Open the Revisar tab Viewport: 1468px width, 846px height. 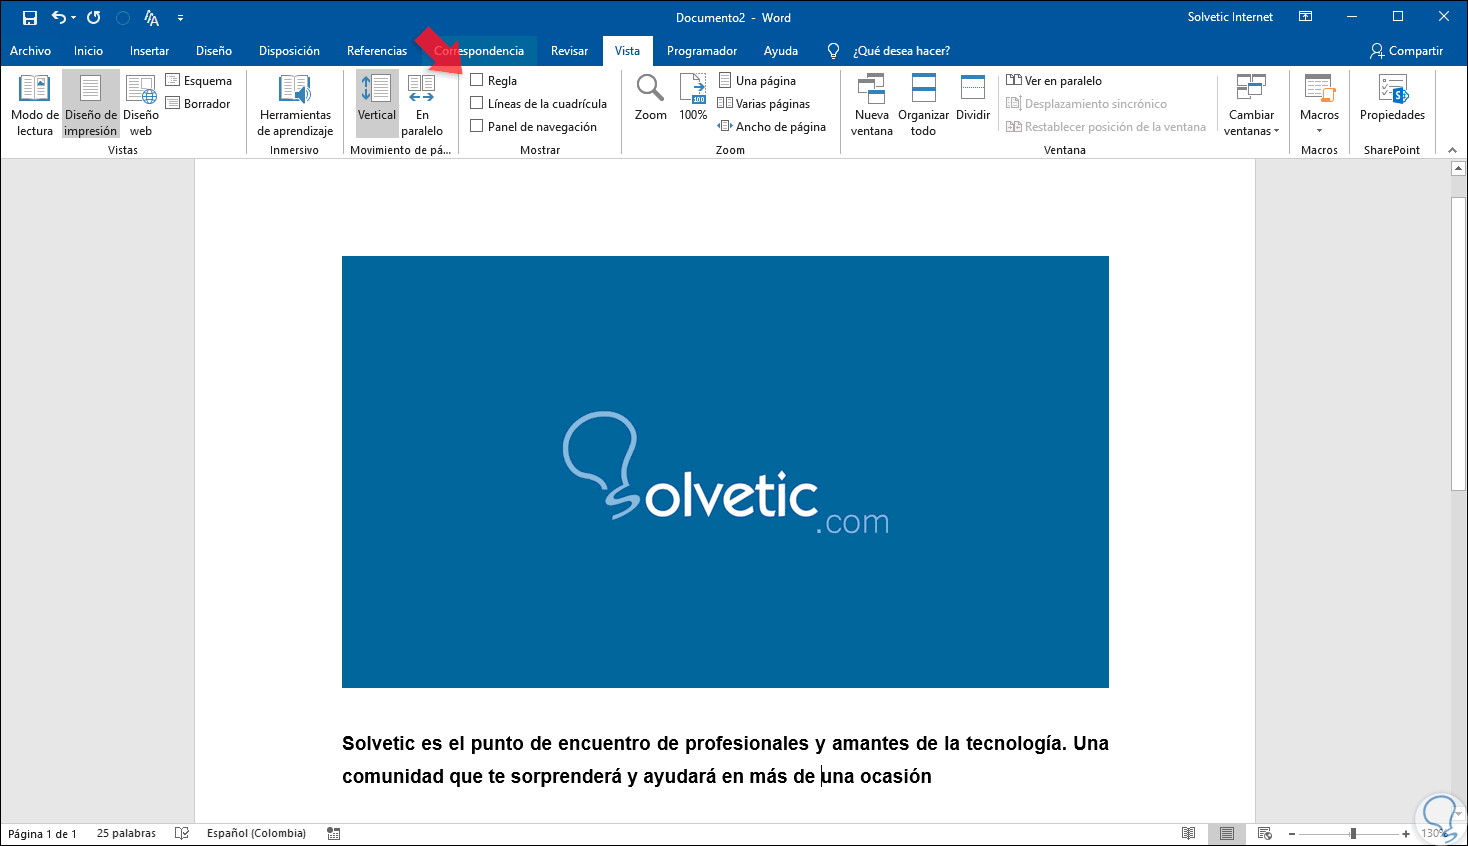569,51
